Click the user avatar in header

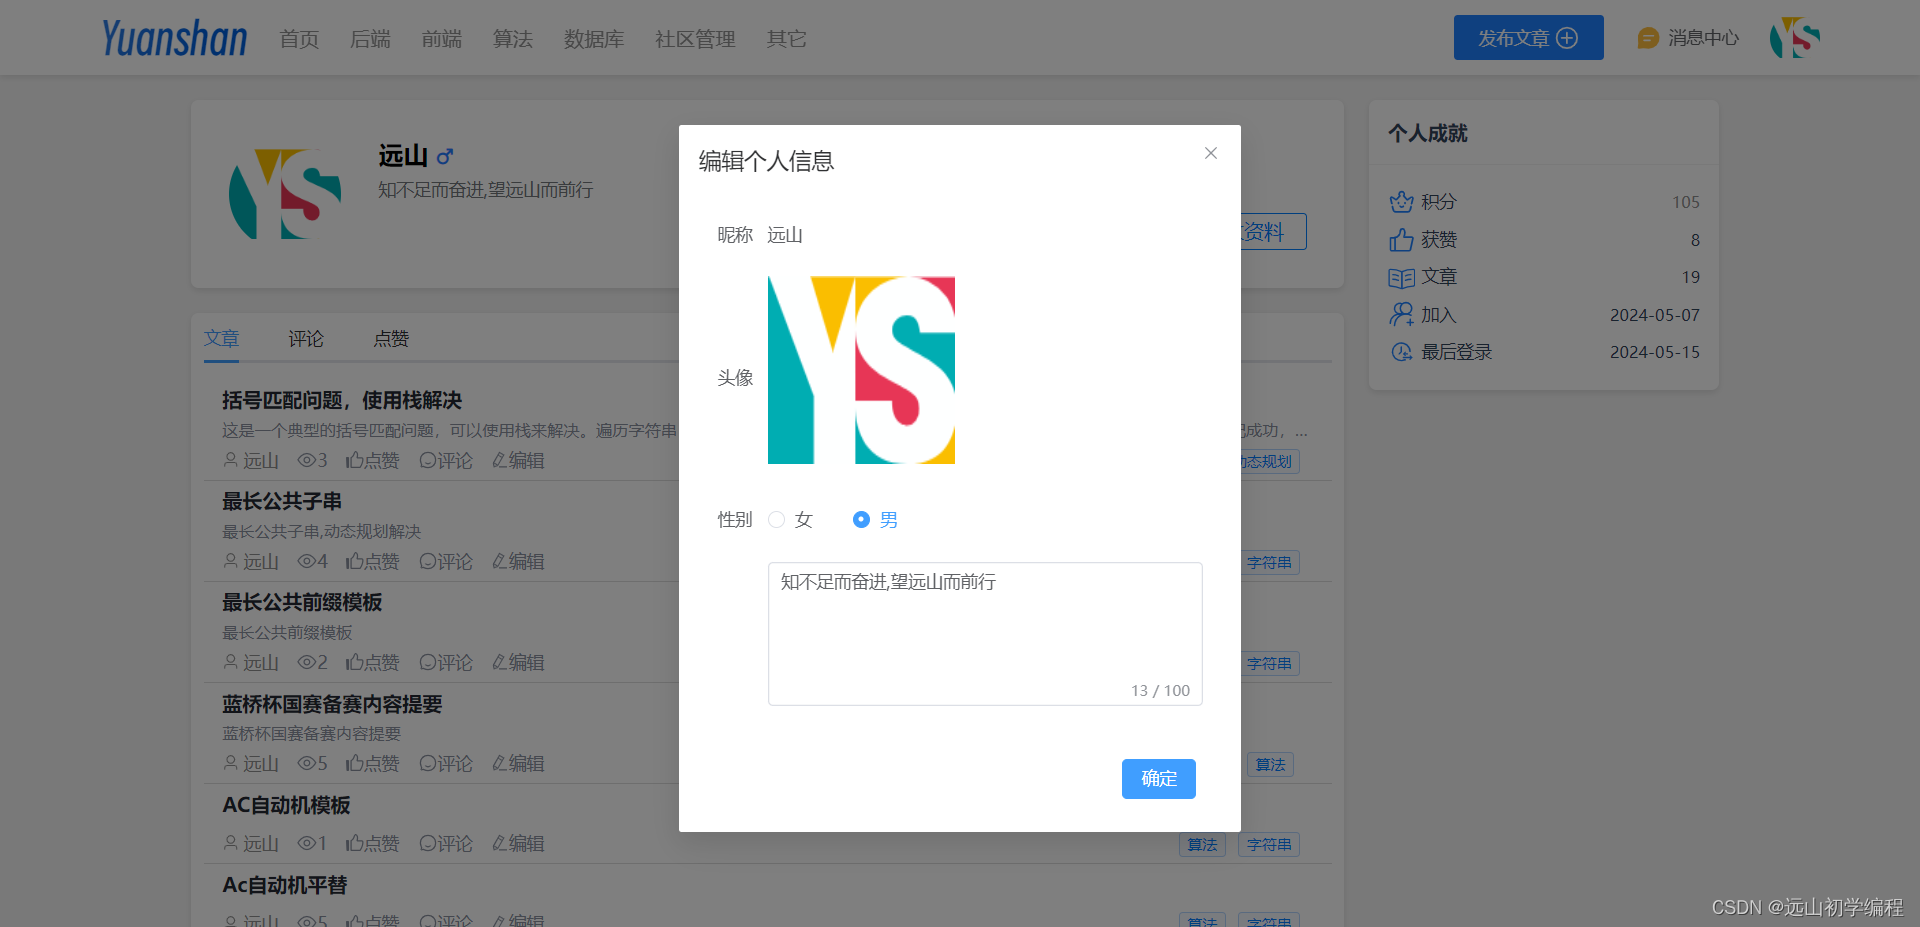coord(1795,38)
